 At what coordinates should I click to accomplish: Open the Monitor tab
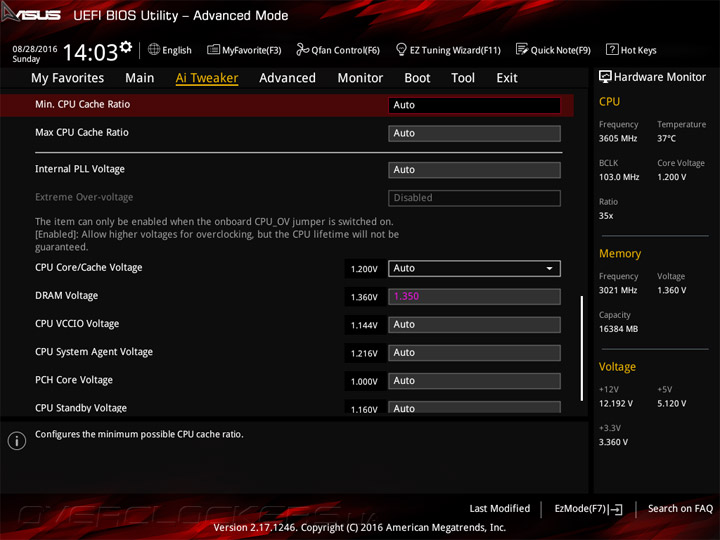pos(360,78)
